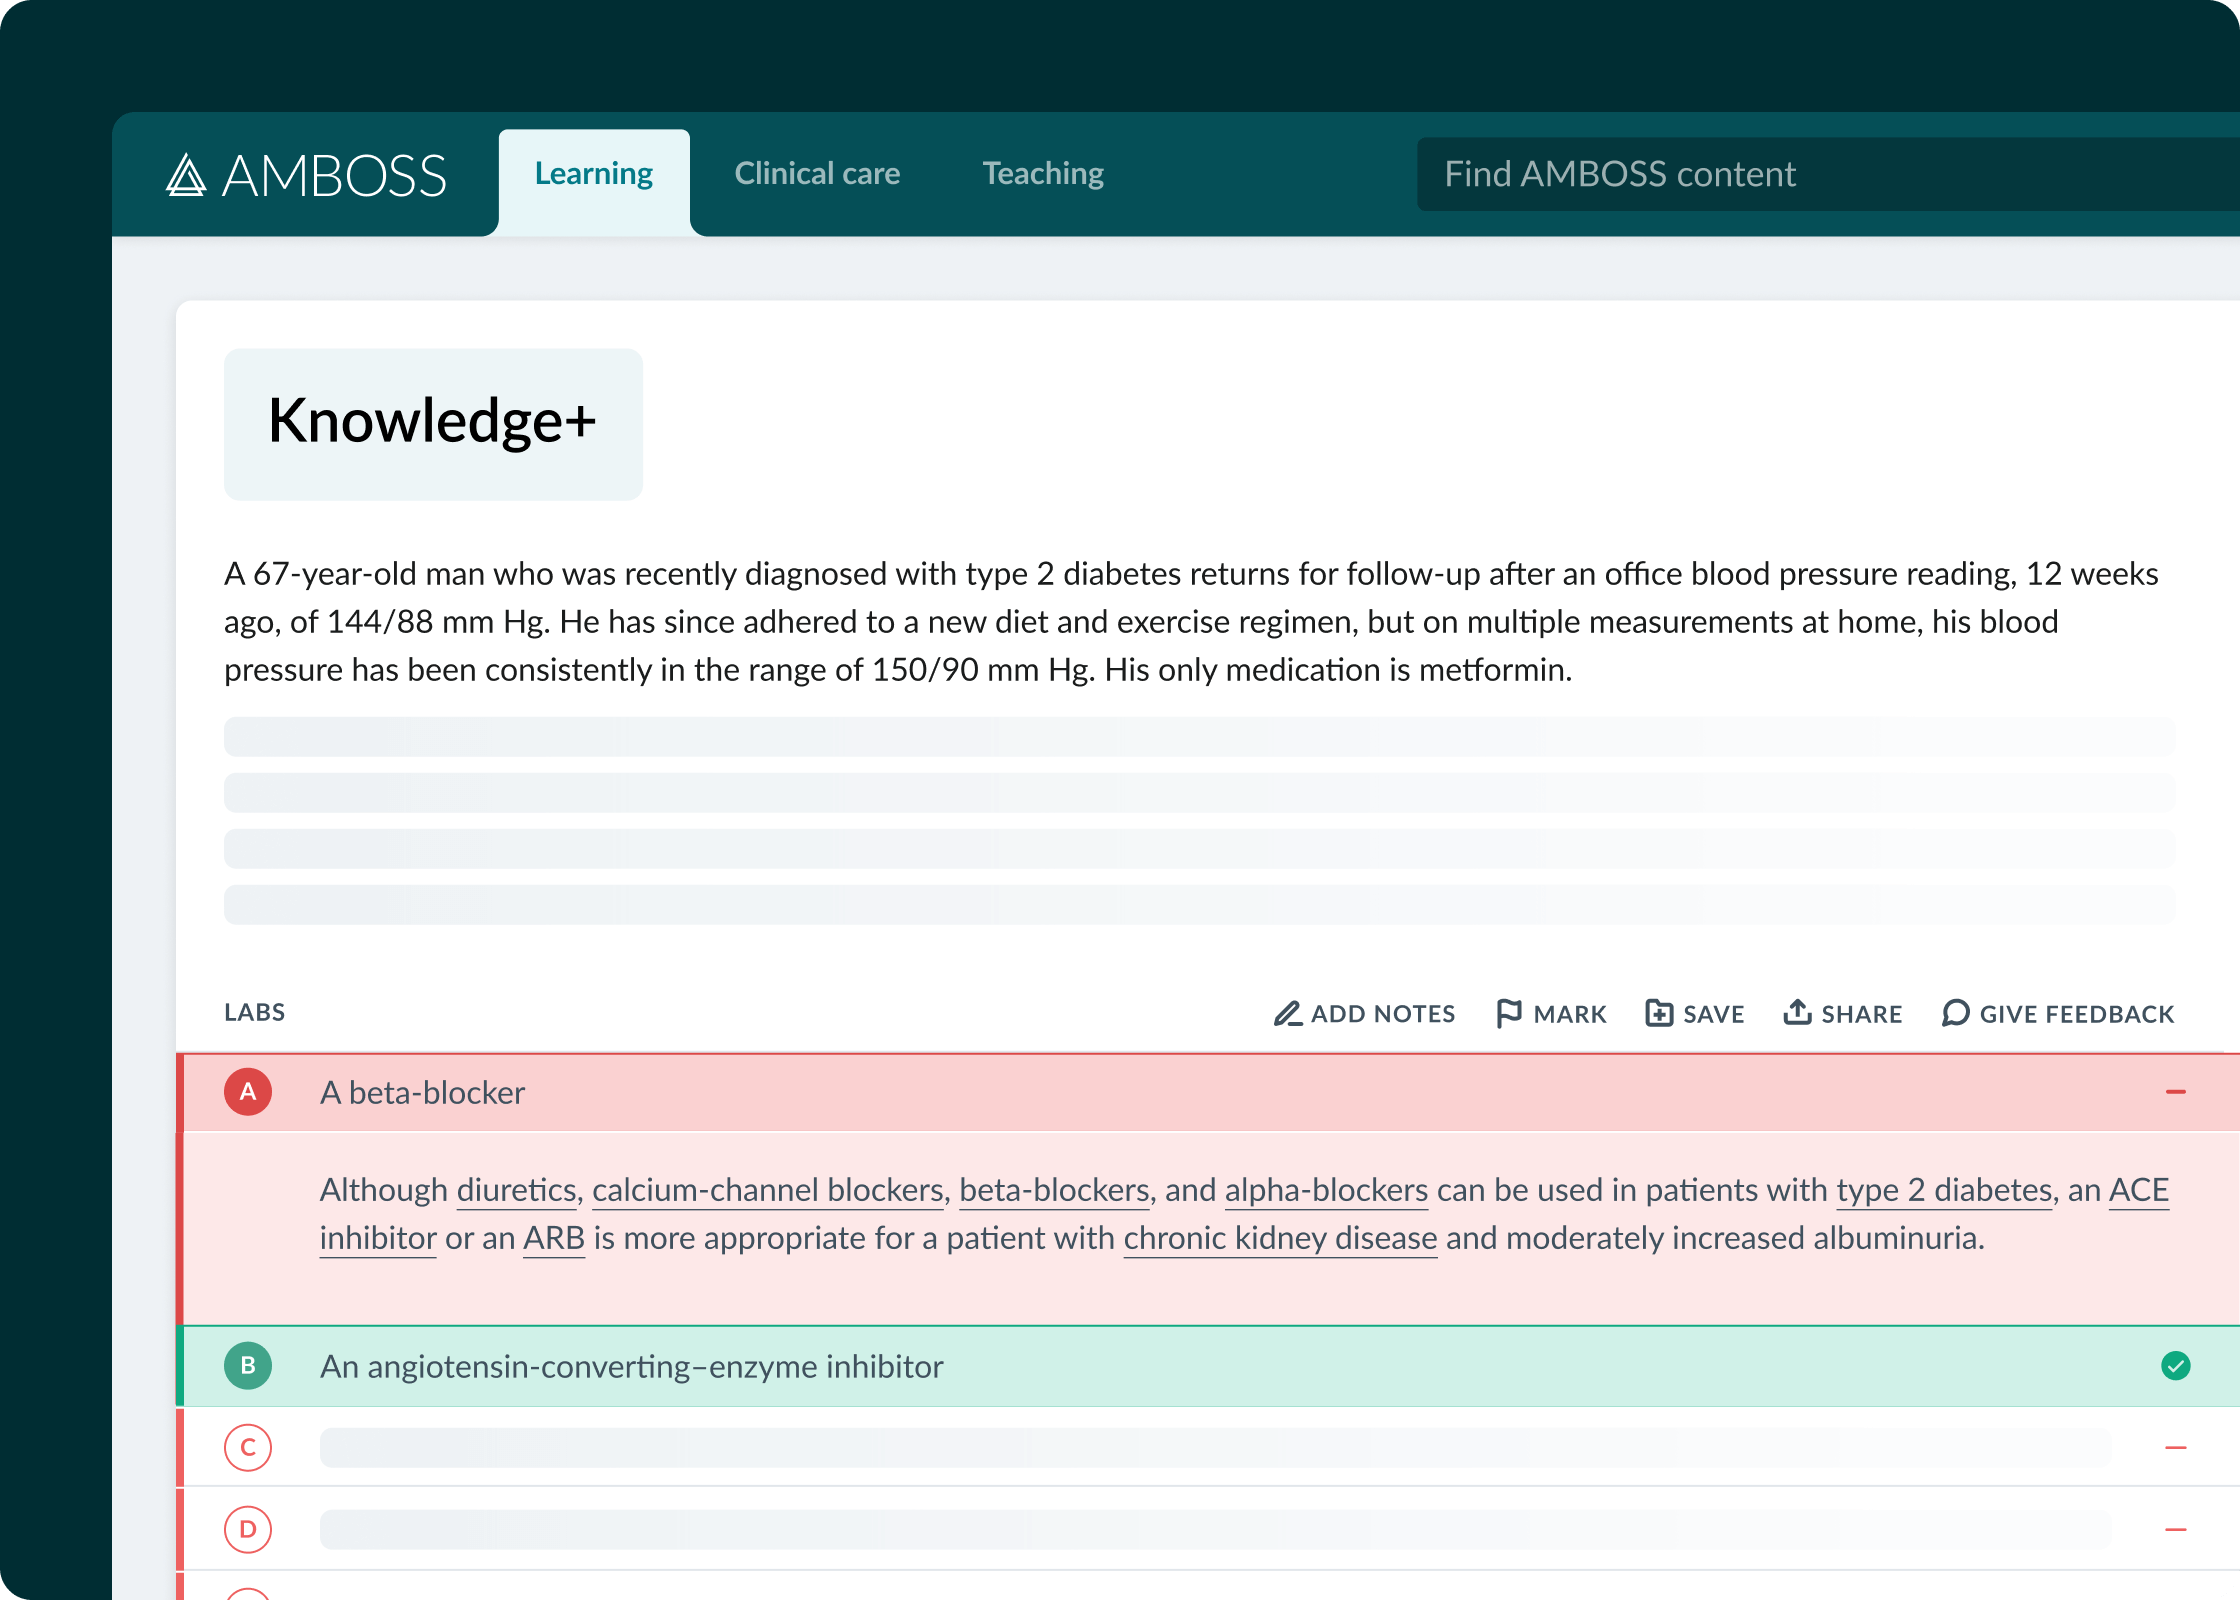
Task: Click the Give Feedback speech bubble icon
Action: [1955, 1014]
